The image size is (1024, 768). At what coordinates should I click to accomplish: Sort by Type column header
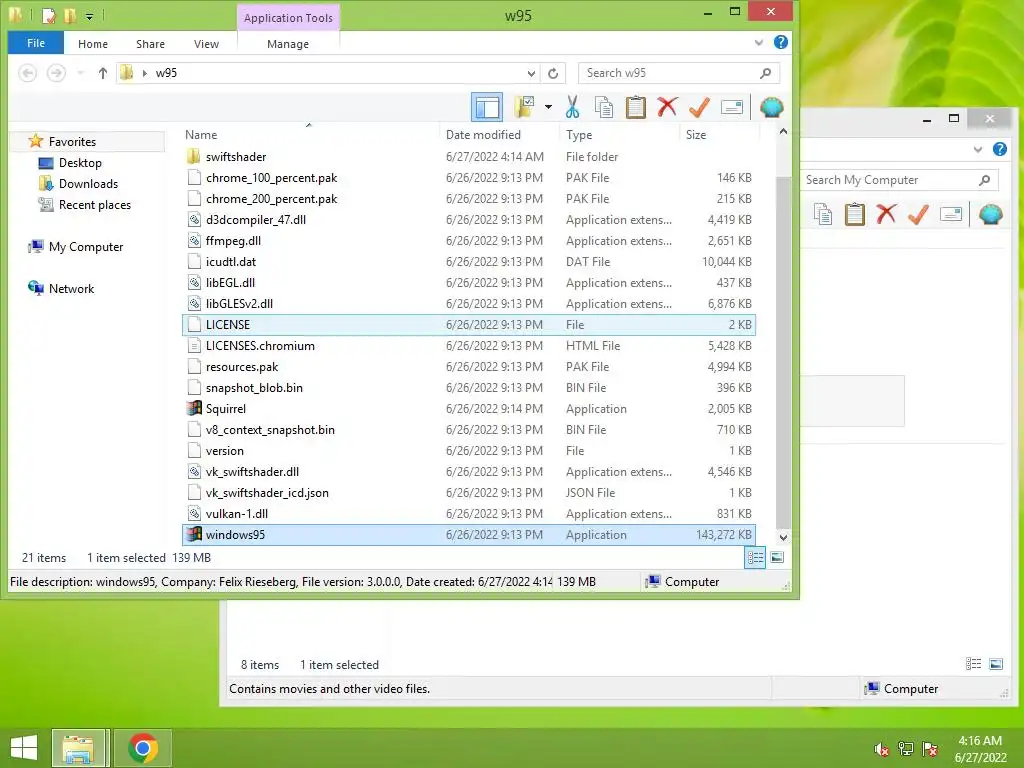(x=579, y=135)
